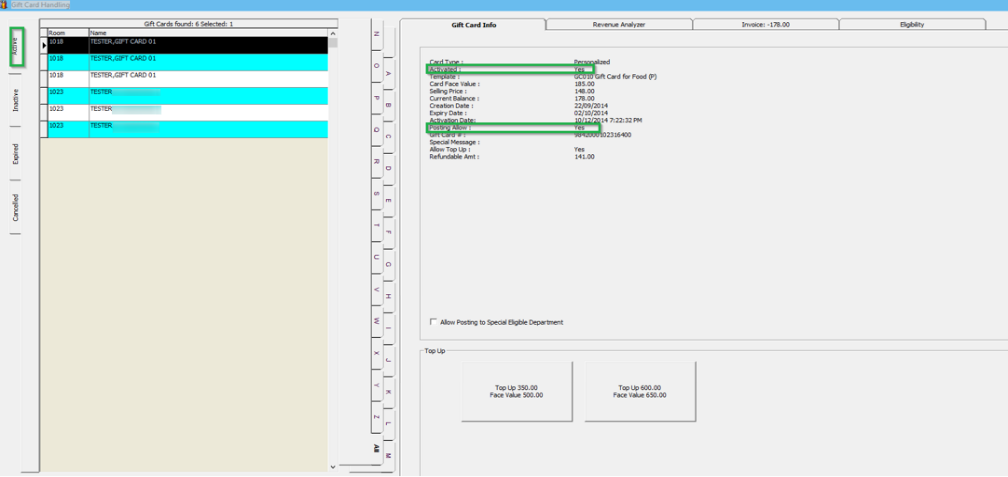Filter names by letter H tab
1008x477 pixels.
click(x=388, y=296)
